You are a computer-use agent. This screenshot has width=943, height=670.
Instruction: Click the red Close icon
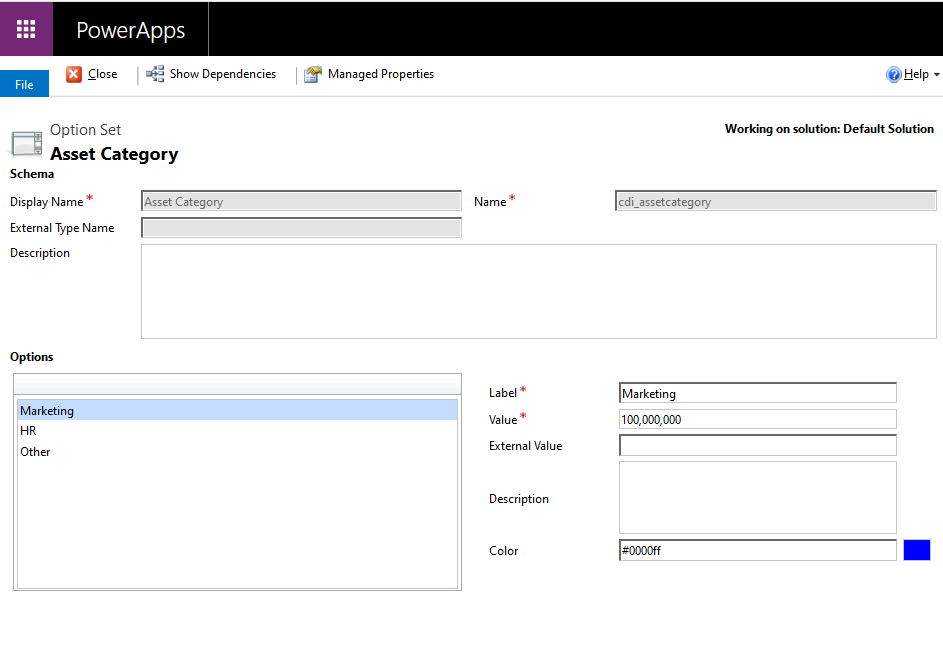[74, 74]
